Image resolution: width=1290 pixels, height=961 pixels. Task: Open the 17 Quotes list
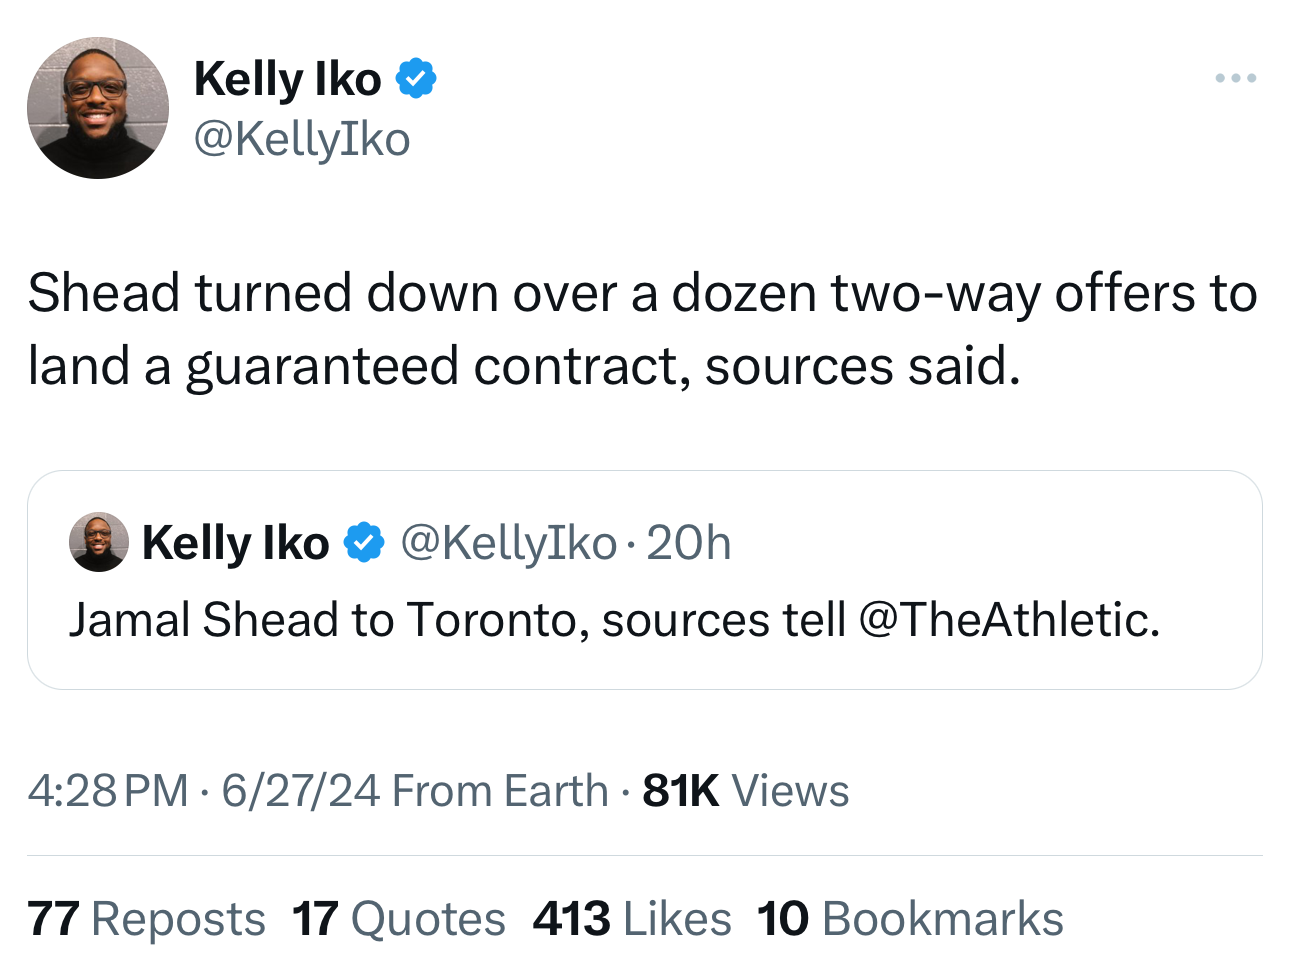[x=399, y=918]
